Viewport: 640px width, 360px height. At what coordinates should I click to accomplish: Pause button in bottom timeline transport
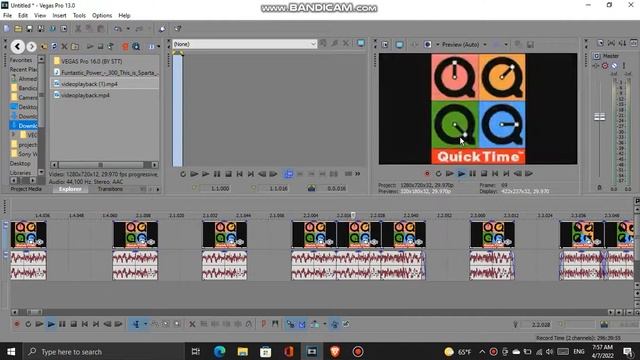tap(62, 324)
